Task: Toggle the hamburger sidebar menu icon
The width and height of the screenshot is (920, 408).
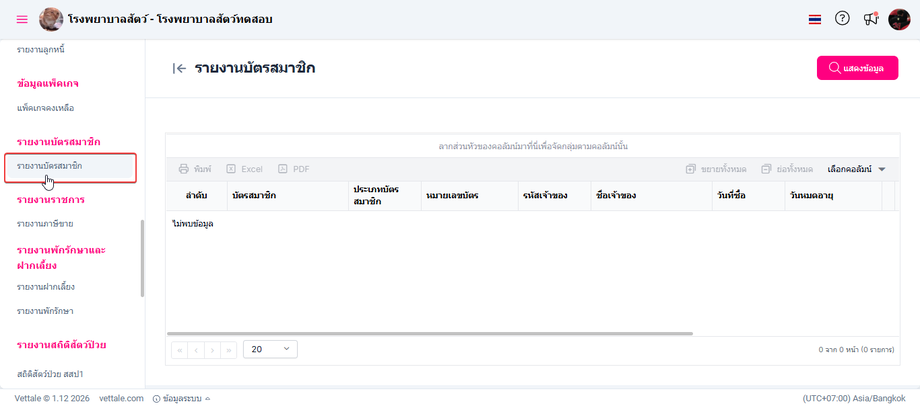Action: 22,19
